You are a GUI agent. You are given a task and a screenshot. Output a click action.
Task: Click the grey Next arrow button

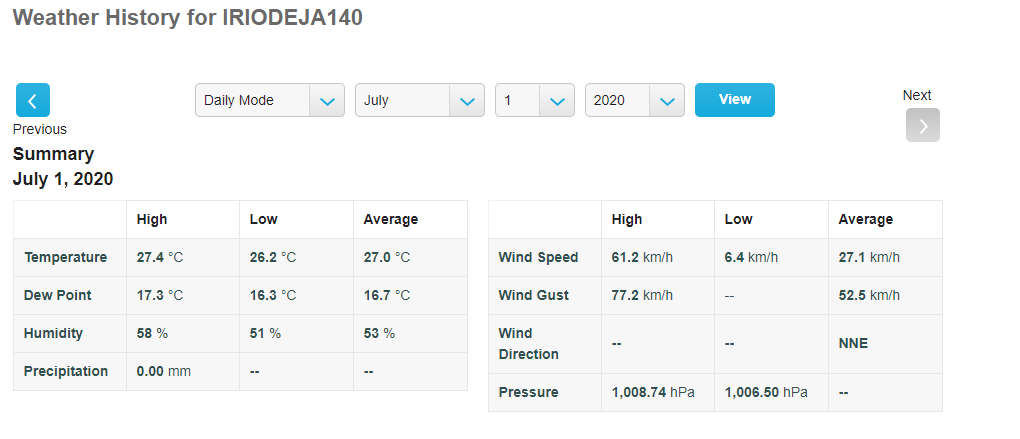point(922,125)
